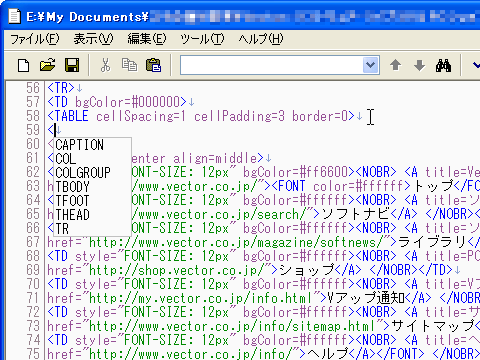
Task: Click inside the search text field
Action: (x=271, y=65)
